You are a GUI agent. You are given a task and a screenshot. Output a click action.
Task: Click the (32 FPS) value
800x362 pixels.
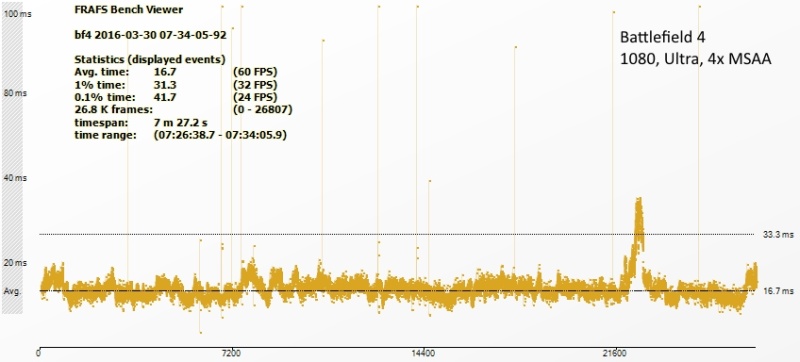click(255, 84)
